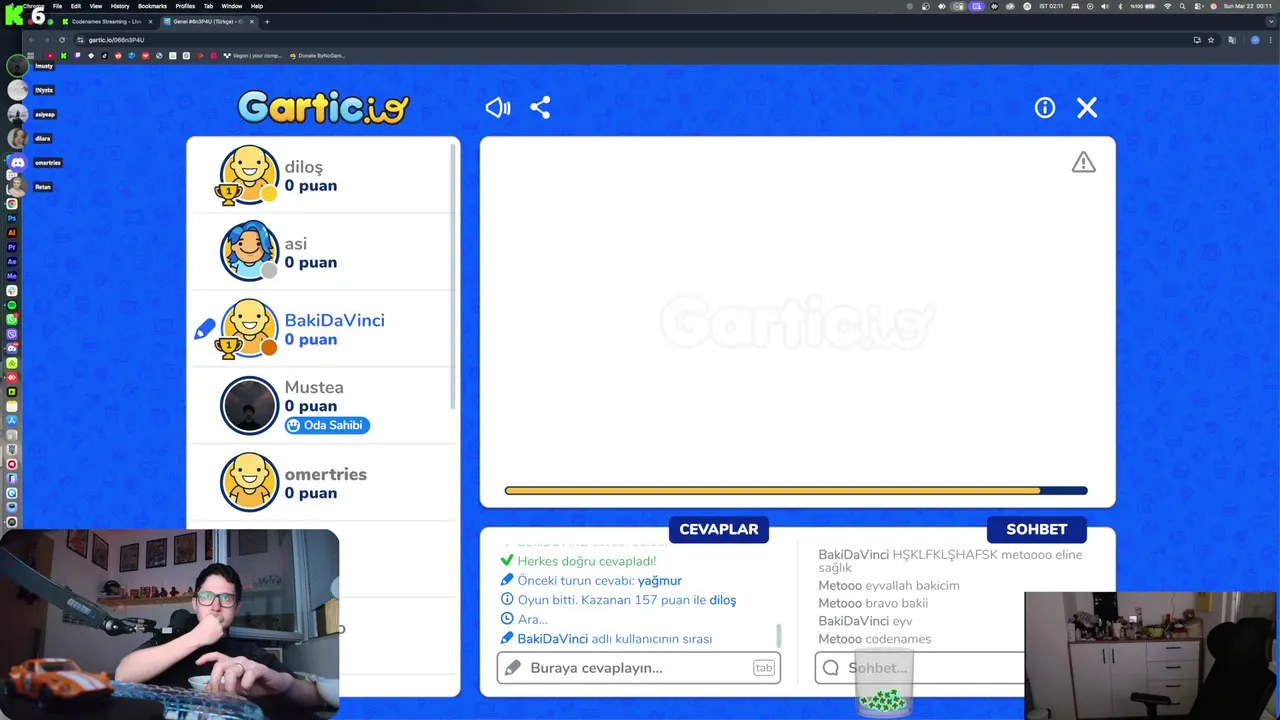Reload the page
This screenshot has height=720, width=1280.
[x=62, y=40]
